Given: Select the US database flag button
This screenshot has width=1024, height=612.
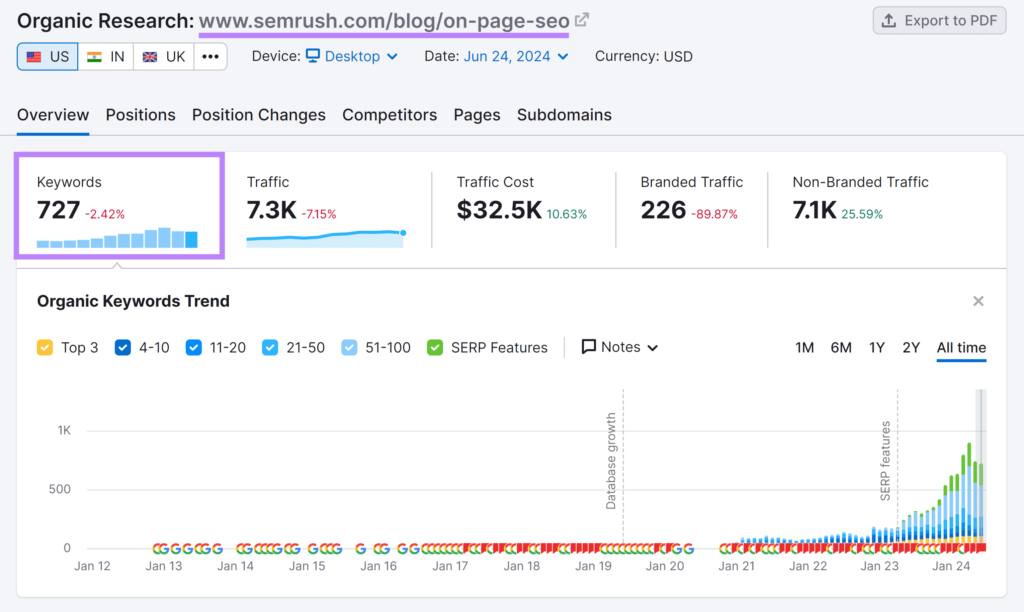Looking at the screenshot, I should (48, 57).
